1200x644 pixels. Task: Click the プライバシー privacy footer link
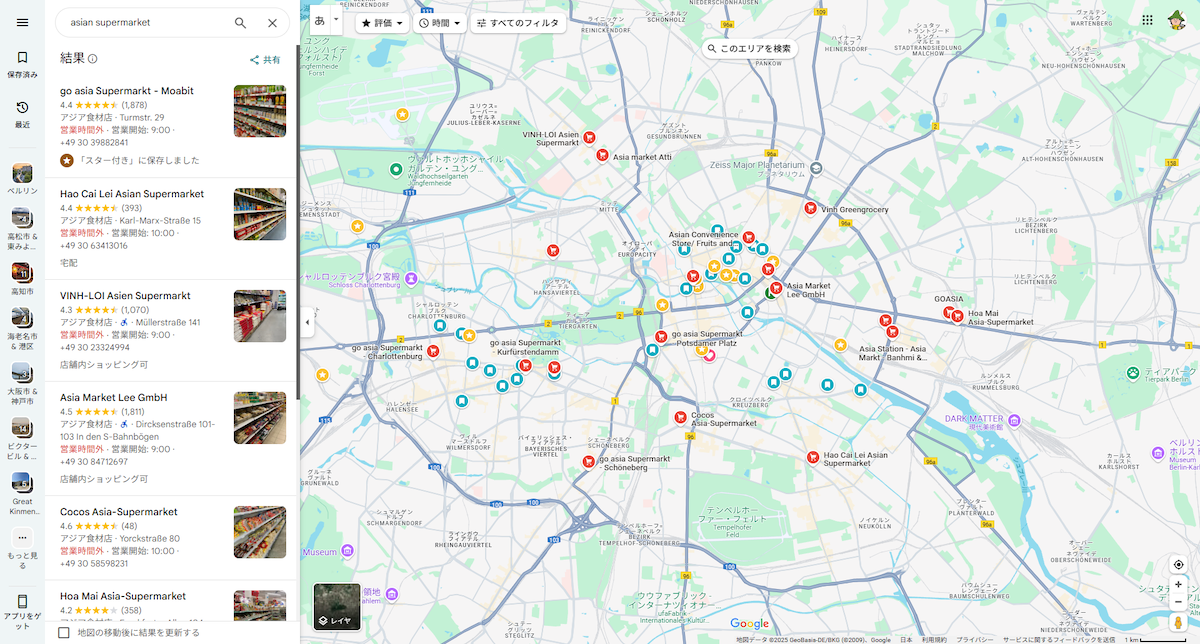pyautogui.click(x=973, y=639)
